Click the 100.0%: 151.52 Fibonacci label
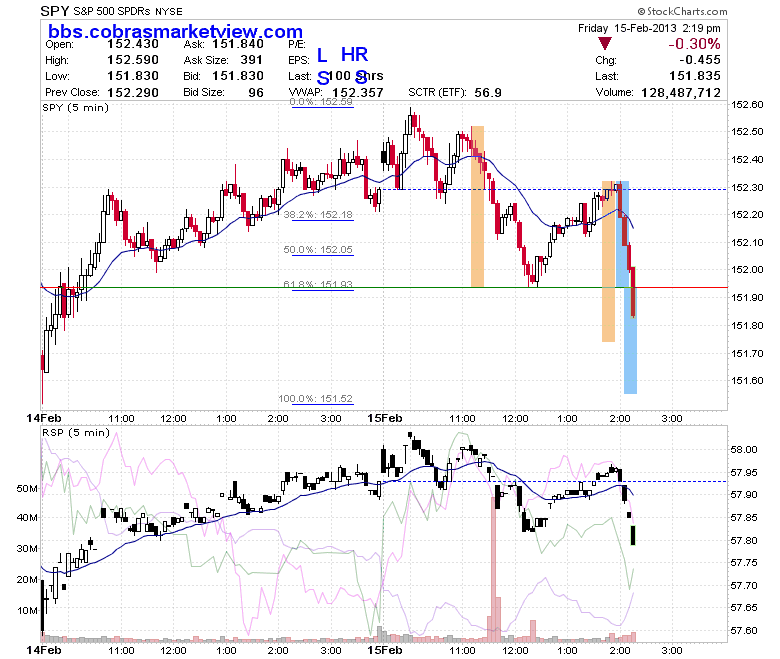 point(315,398)
